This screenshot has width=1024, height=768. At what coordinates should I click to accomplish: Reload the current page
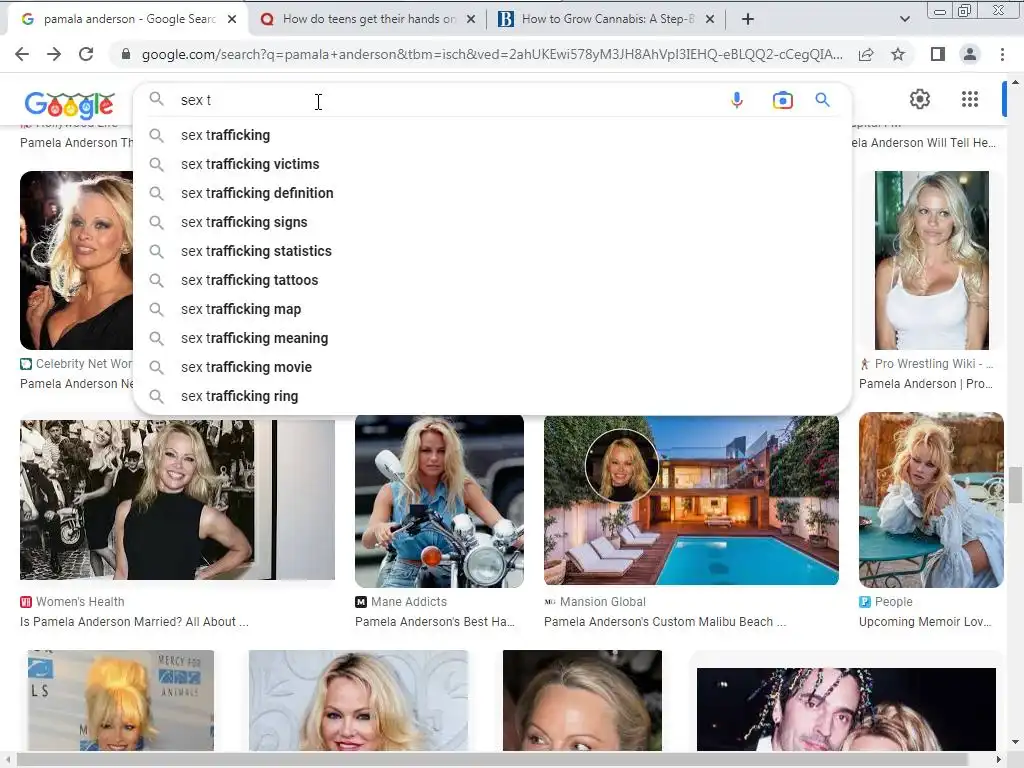pos(86,54)
